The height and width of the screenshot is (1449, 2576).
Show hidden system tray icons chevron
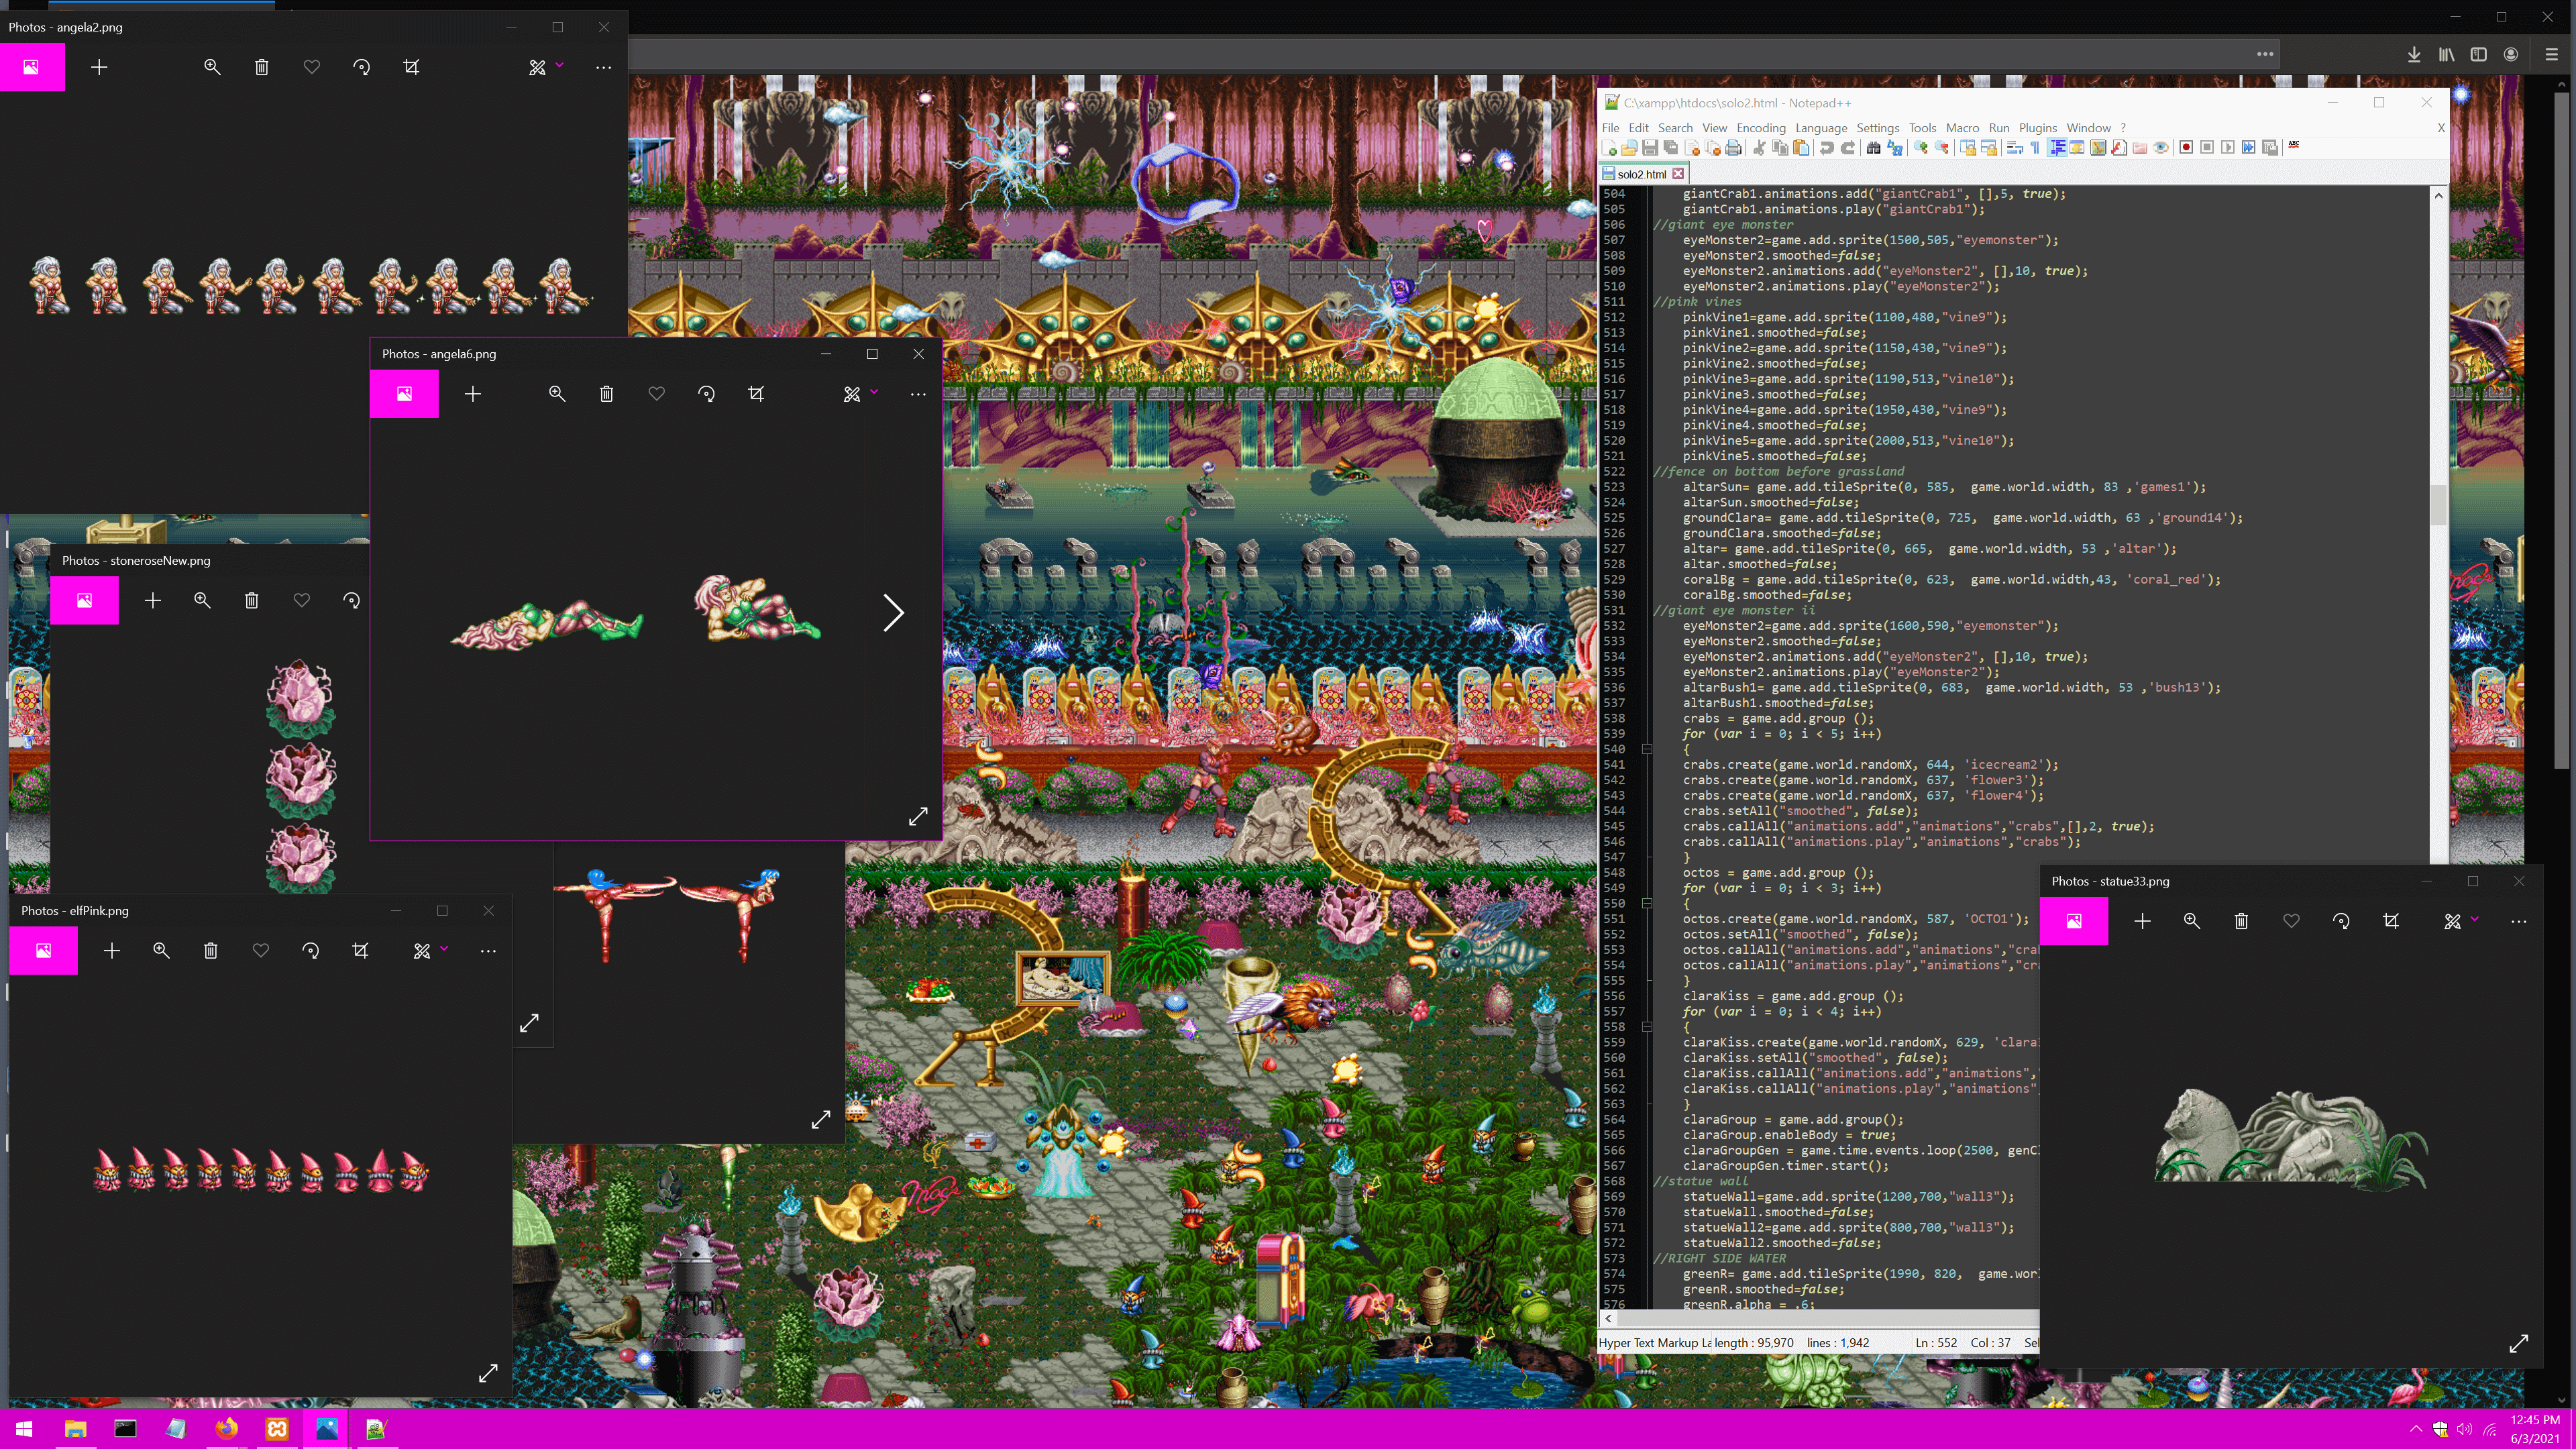point(2415,1429)
